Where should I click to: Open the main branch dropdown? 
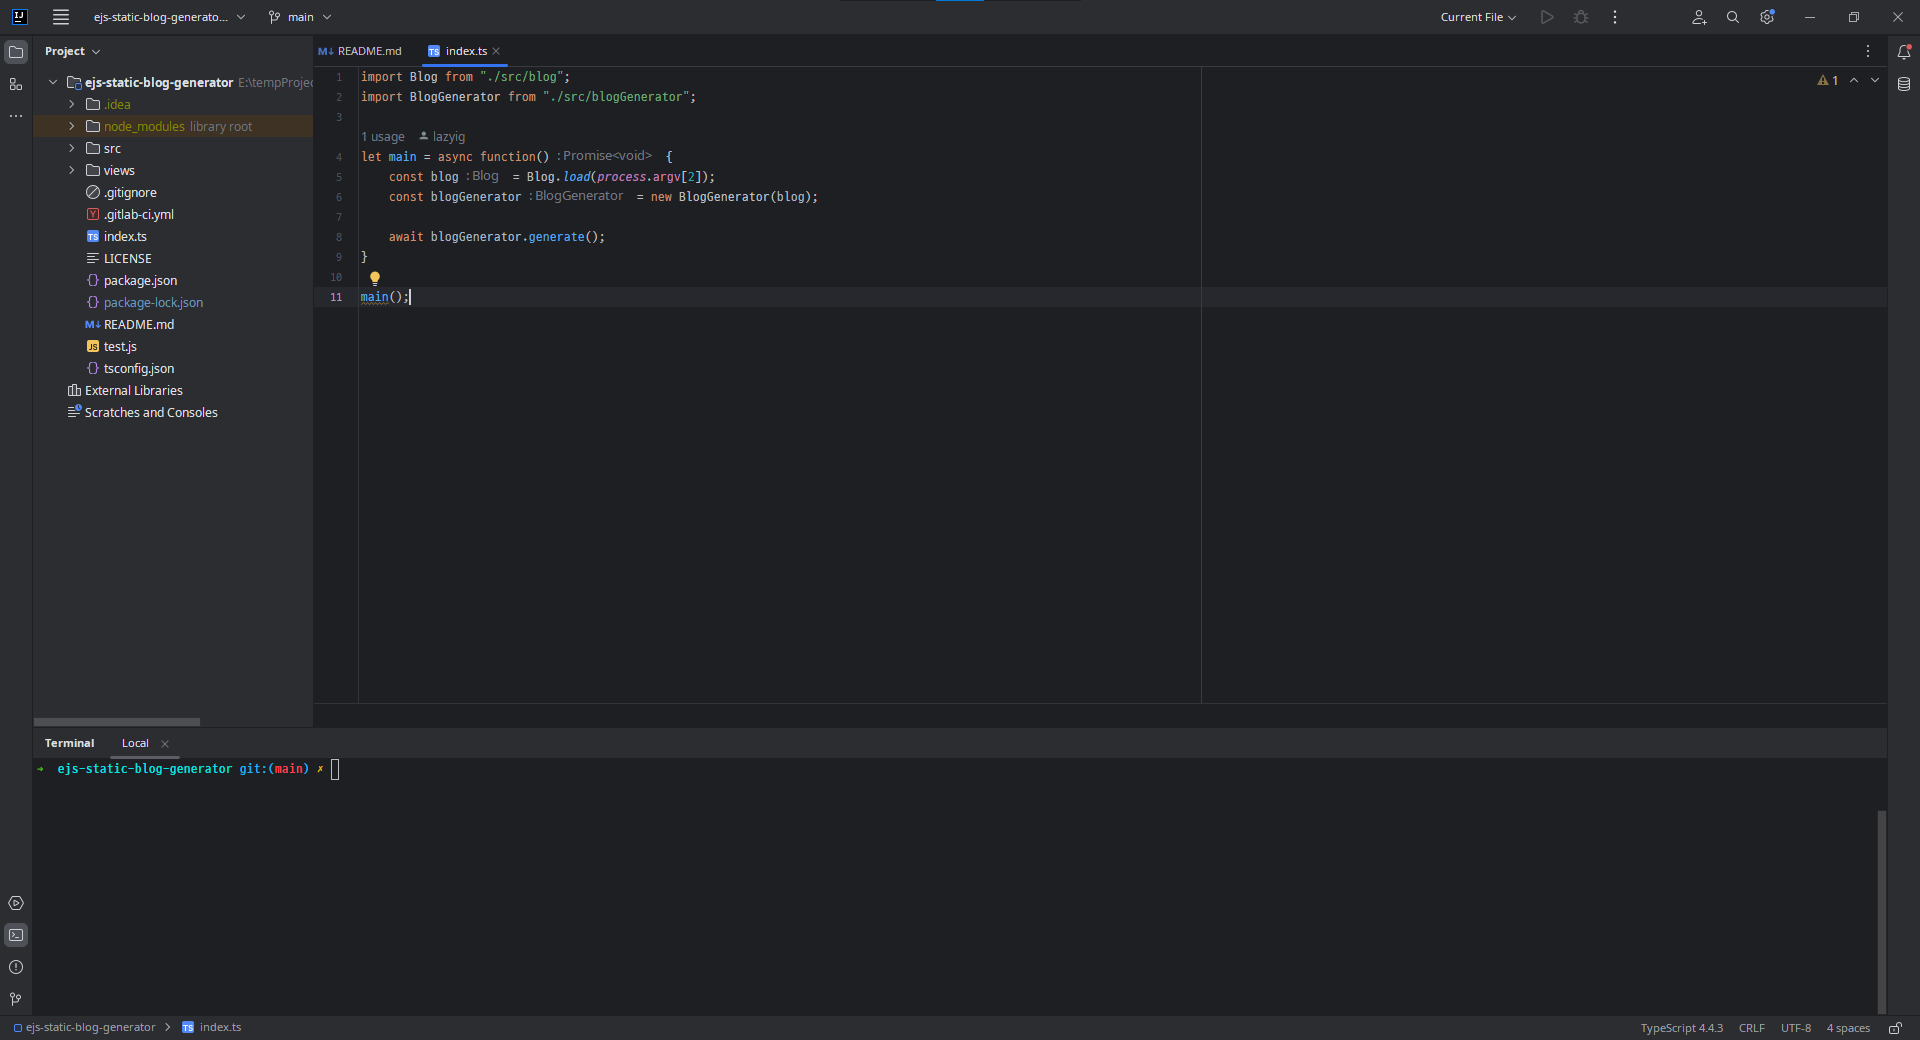click(x=300, y=17)
